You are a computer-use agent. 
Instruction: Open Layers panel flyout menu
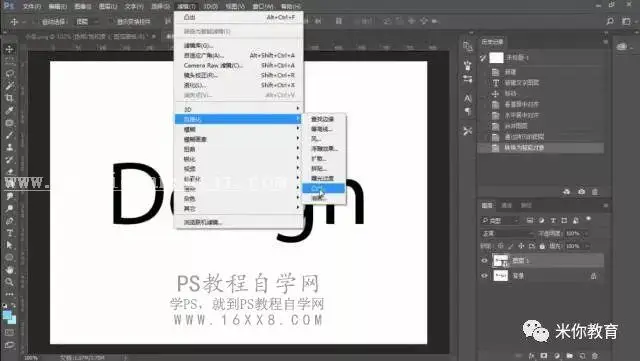click(606, 205)
